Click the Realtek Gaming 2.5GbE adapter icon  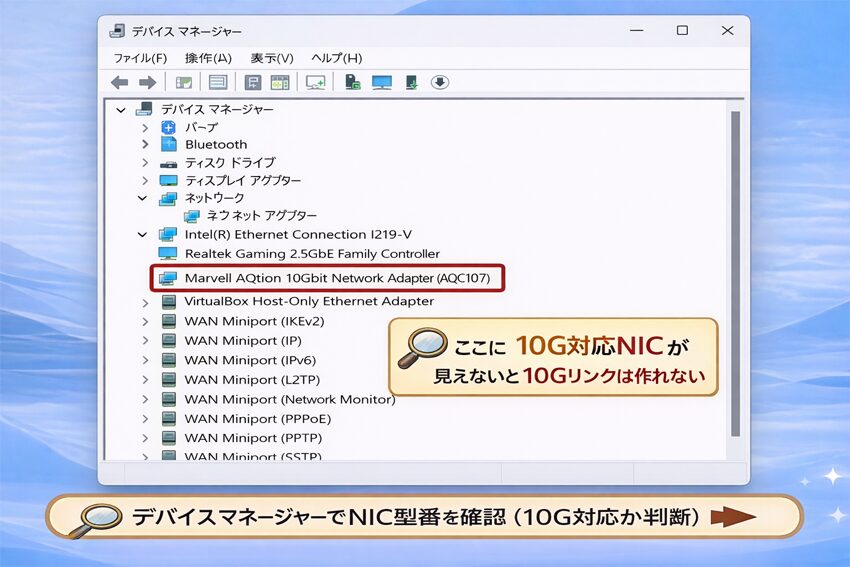coord(168,254)
